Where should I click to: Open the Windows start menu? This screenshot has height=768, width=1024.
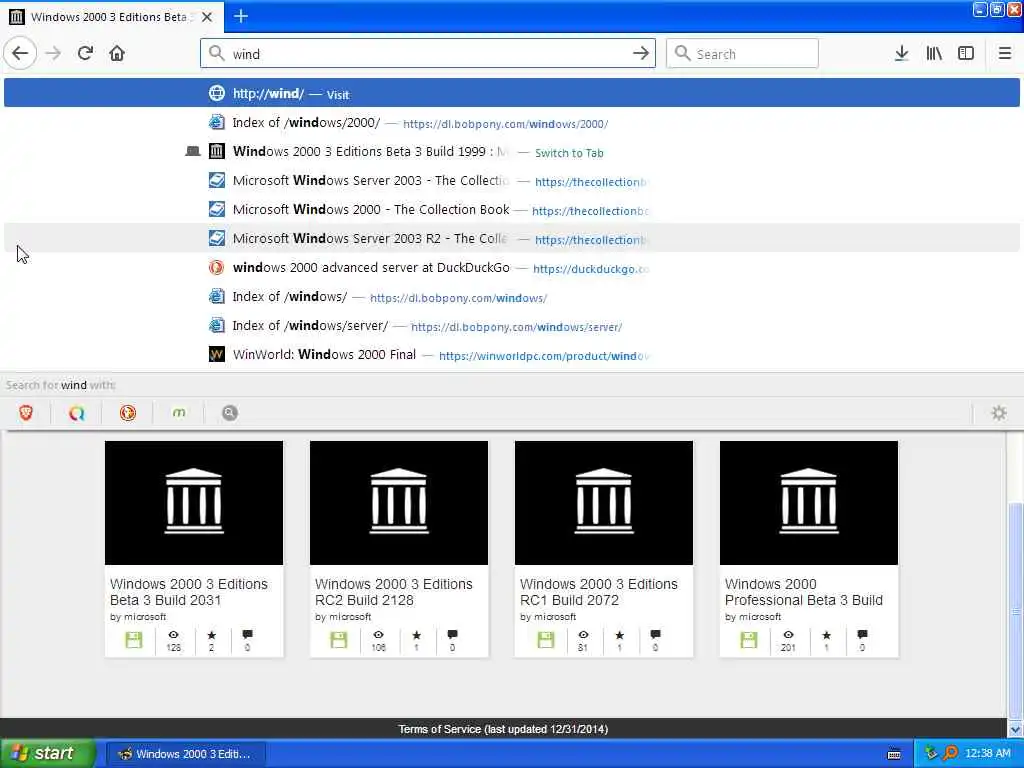[x=48, y=754]
